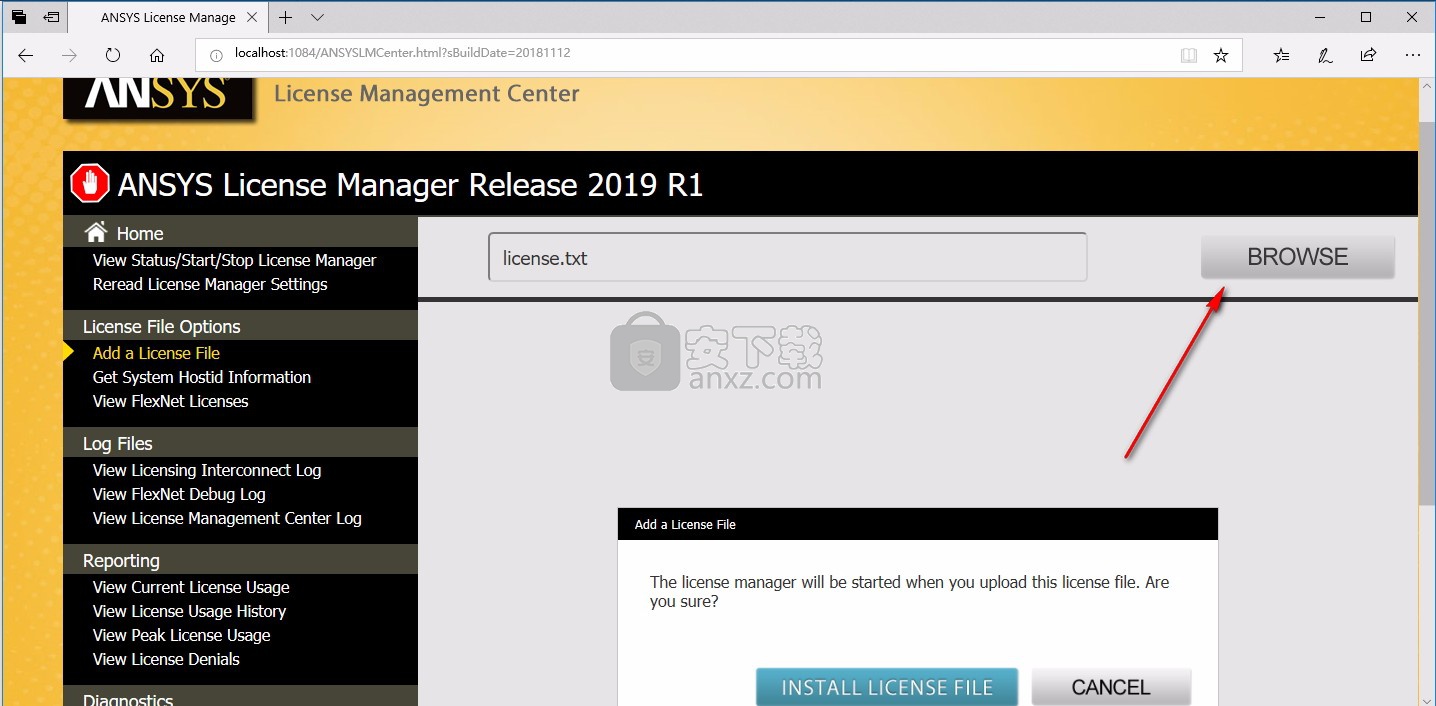
Task: Reload the page with refresh icon
Action: click(x=113, y=55)
